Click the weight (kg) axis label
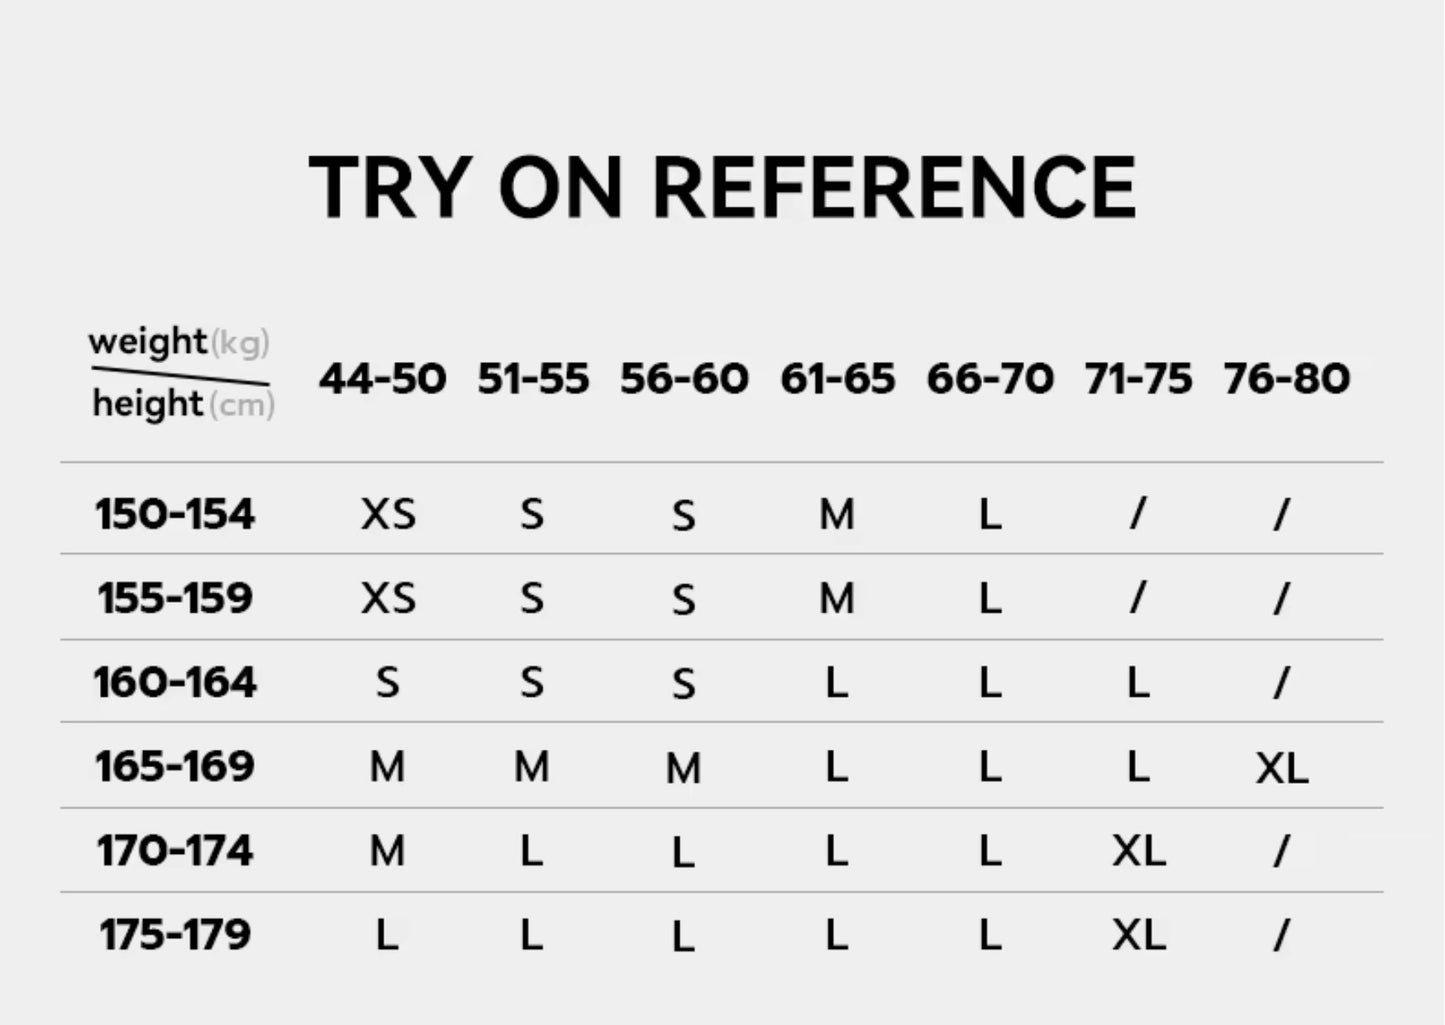The height and width of the screenshot is (1025, 1445). 178,342
